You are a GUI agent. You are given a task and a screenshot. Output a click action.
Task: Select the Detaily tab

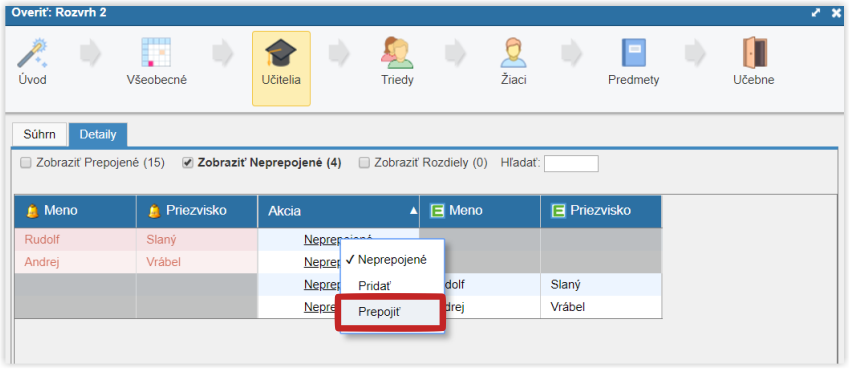click(98, 134)
